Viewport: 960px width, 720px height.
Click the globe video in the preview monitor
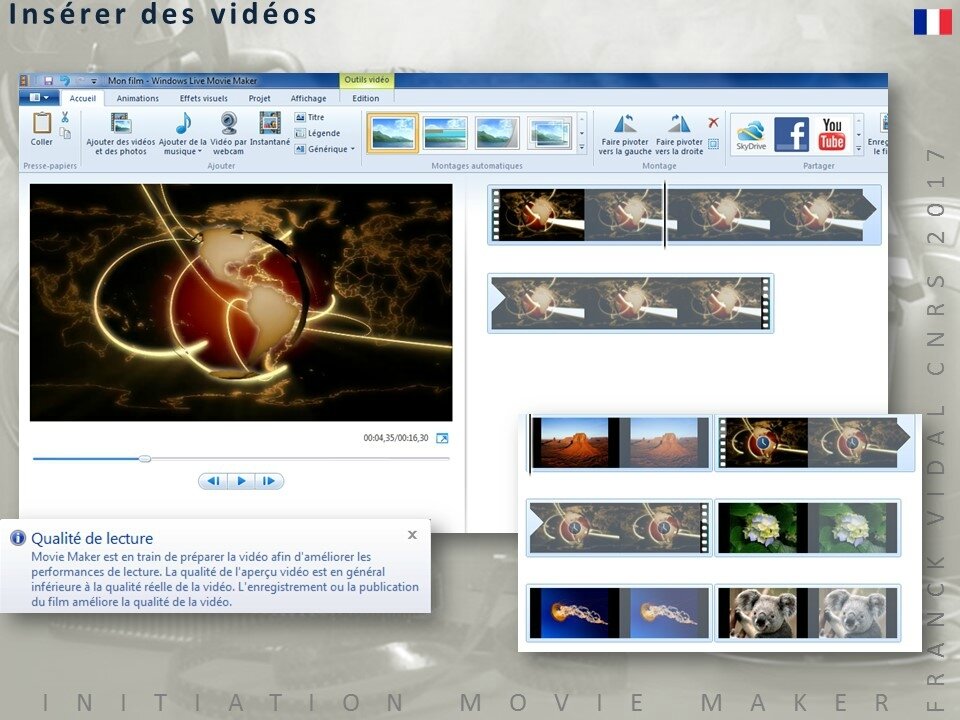pos(241,302)
